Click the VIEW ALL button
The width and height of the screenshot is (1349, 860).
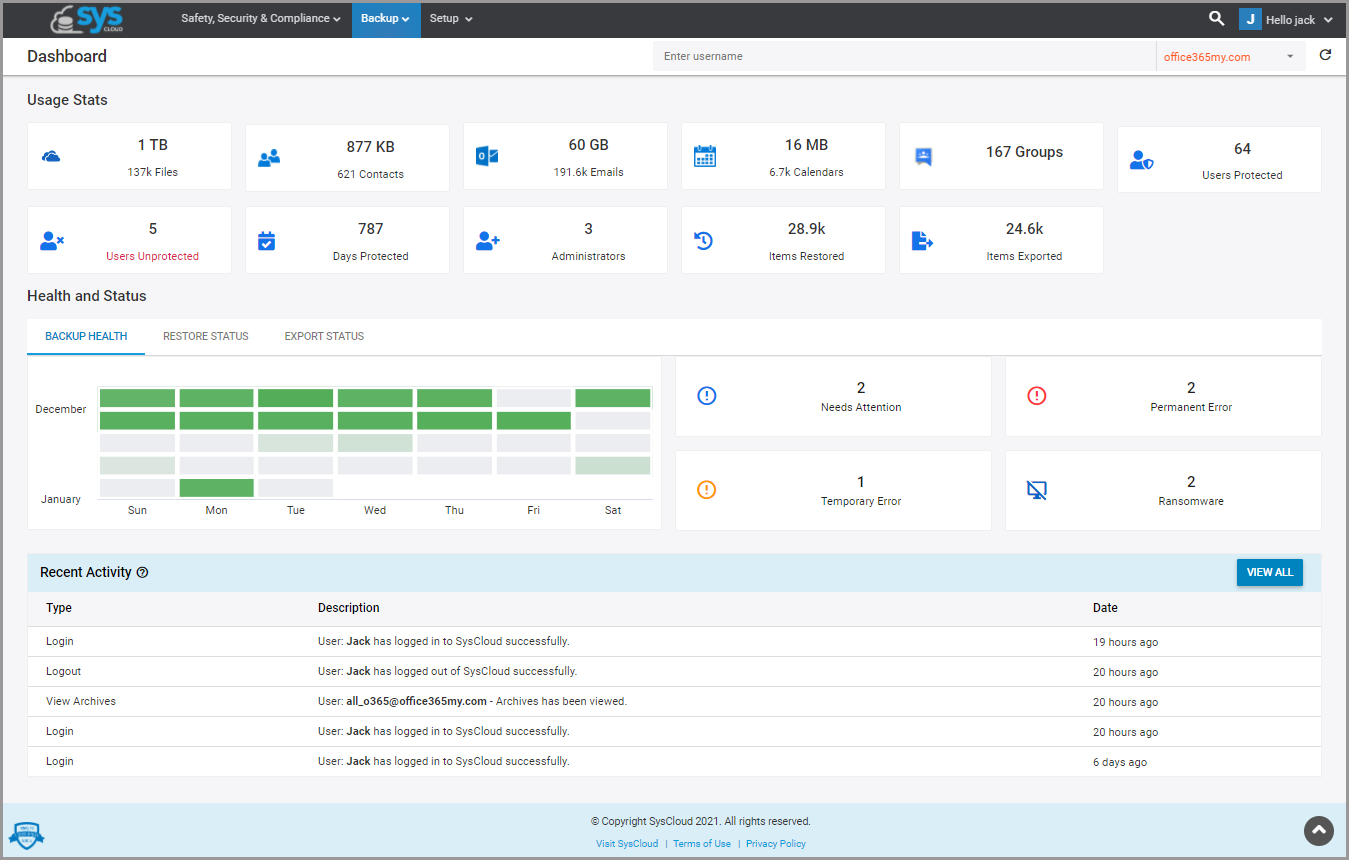coord(1269,572)
